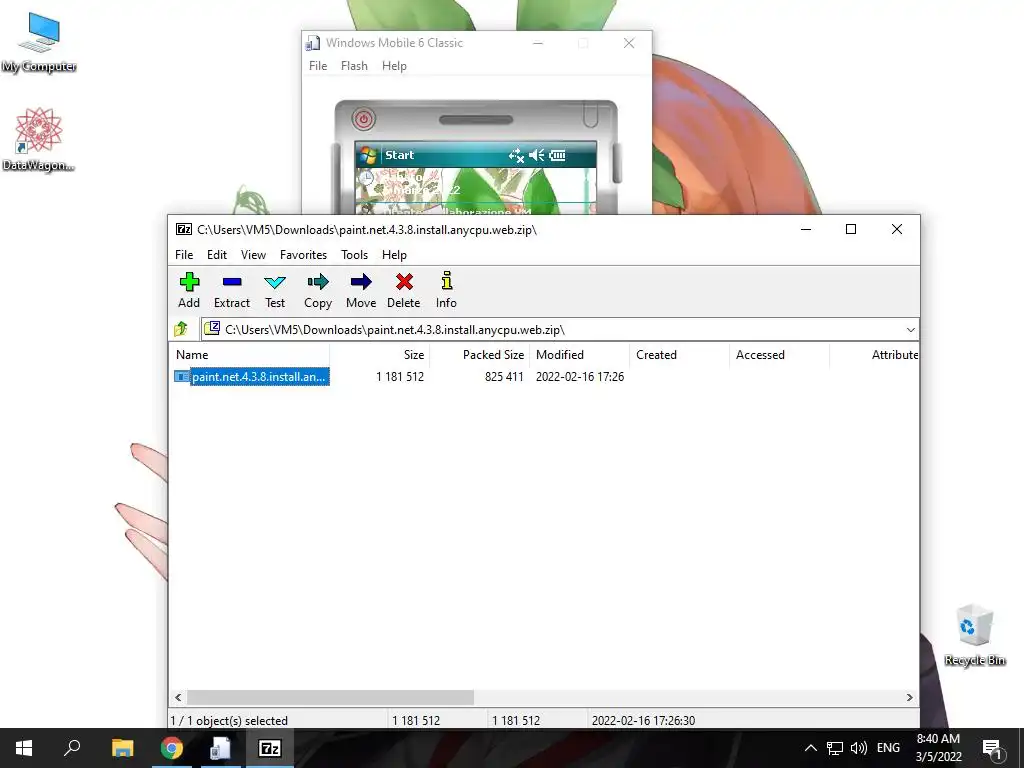Click the 2022-02-16 17:26 modified cell

coord(580,377)
